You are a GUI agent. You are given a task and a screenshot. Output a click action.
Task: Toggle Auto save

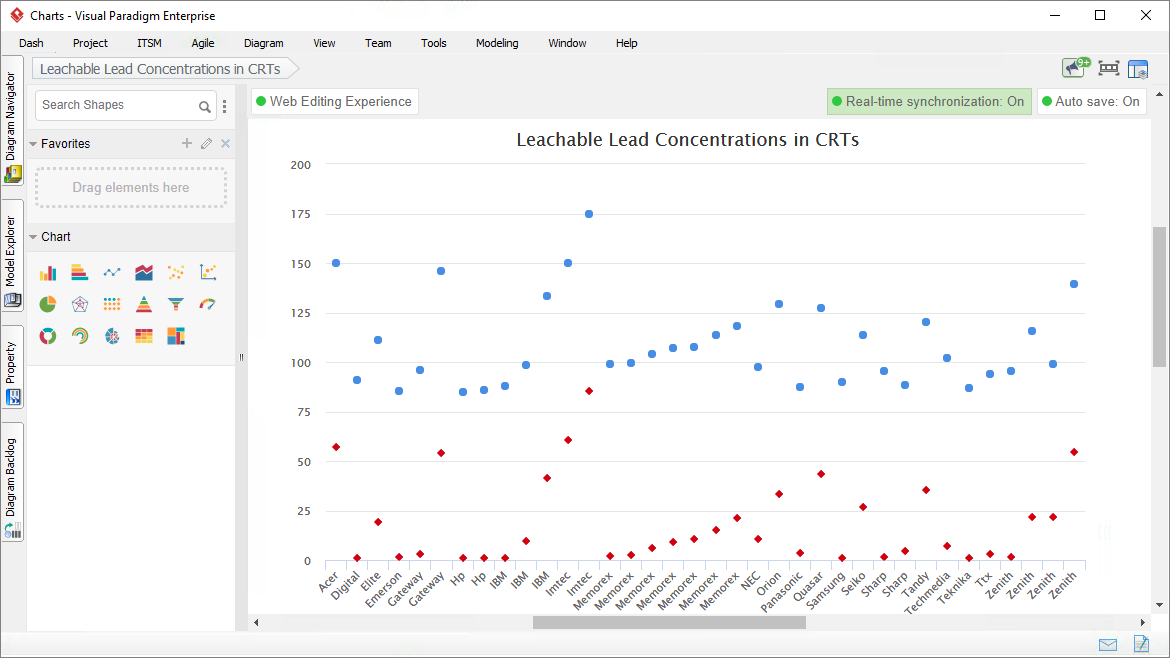pyautogui.click(x=1091, y=101)
